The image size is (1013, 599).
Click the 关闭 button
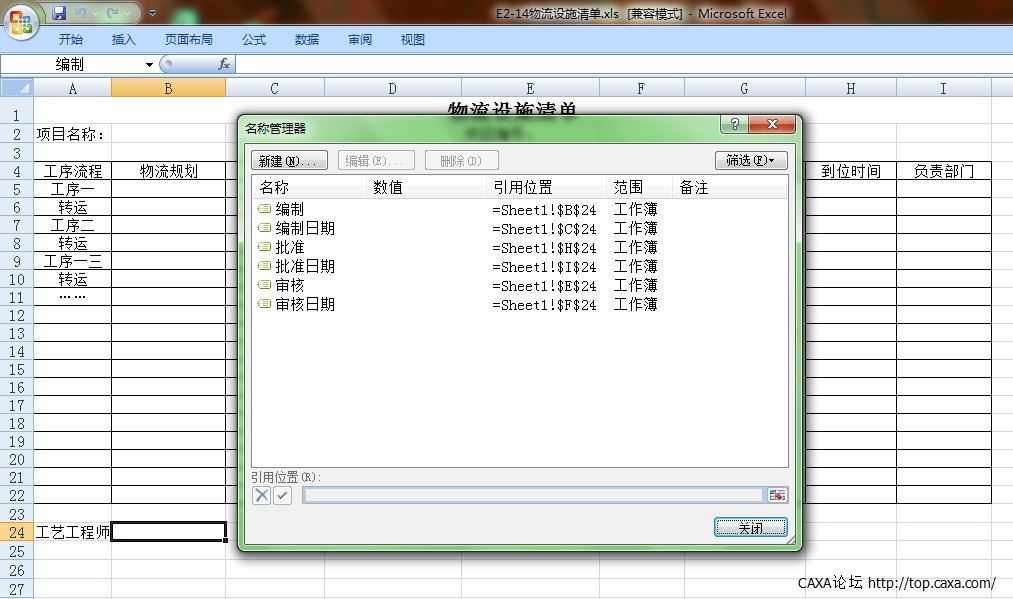[x=750, y=528]
